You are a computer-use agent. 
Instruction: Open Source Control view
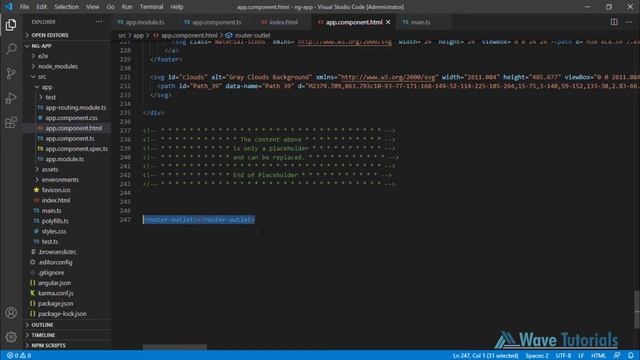(11, 73)
